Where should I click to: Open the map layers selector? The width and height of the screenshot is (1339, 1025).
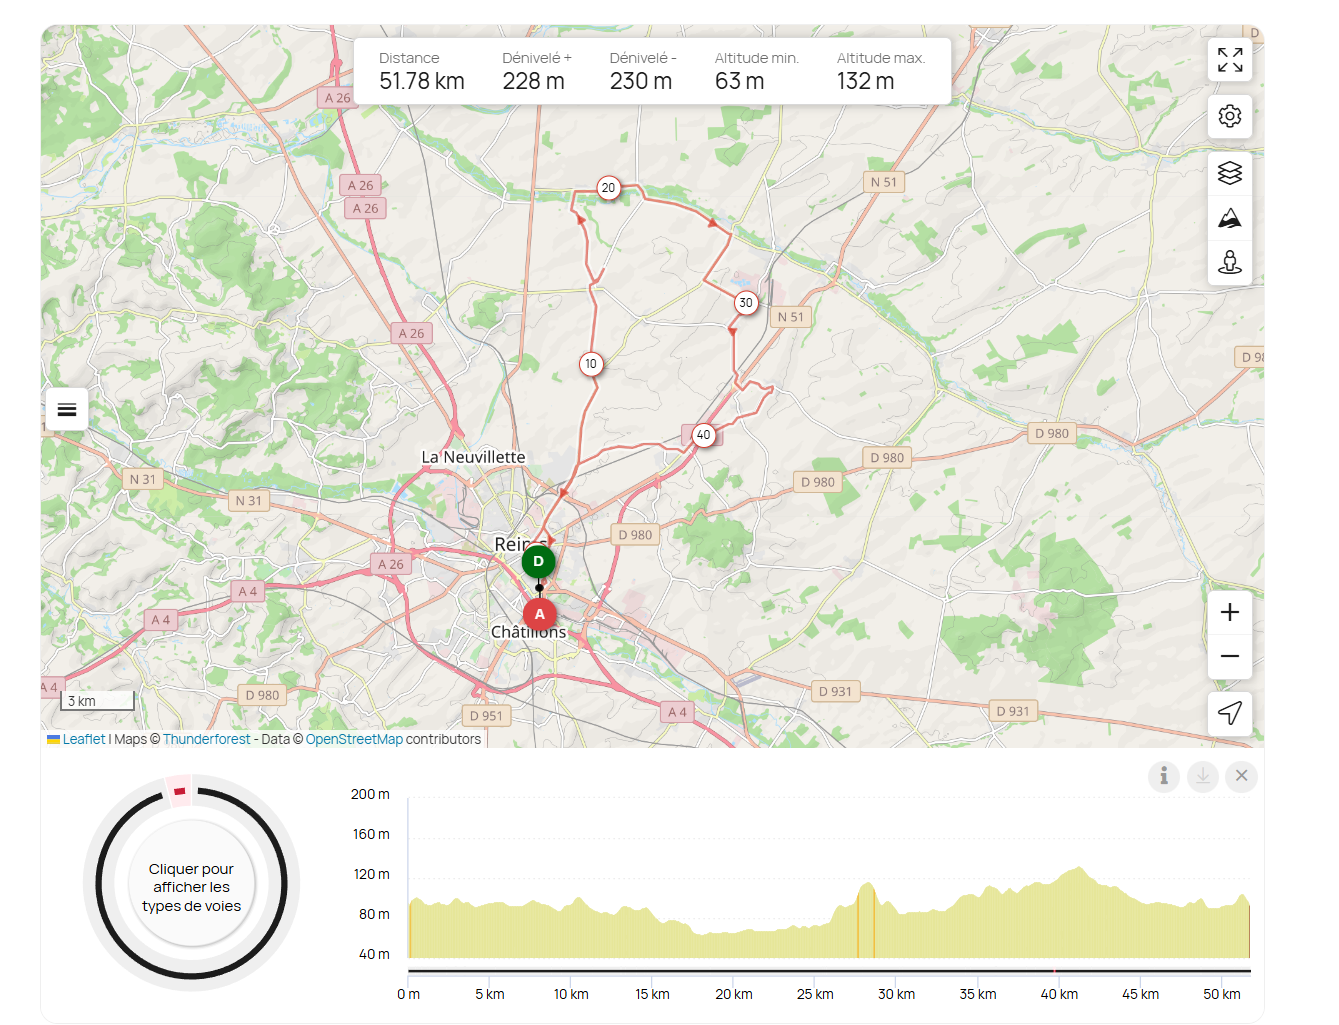tap(1229, 173)
